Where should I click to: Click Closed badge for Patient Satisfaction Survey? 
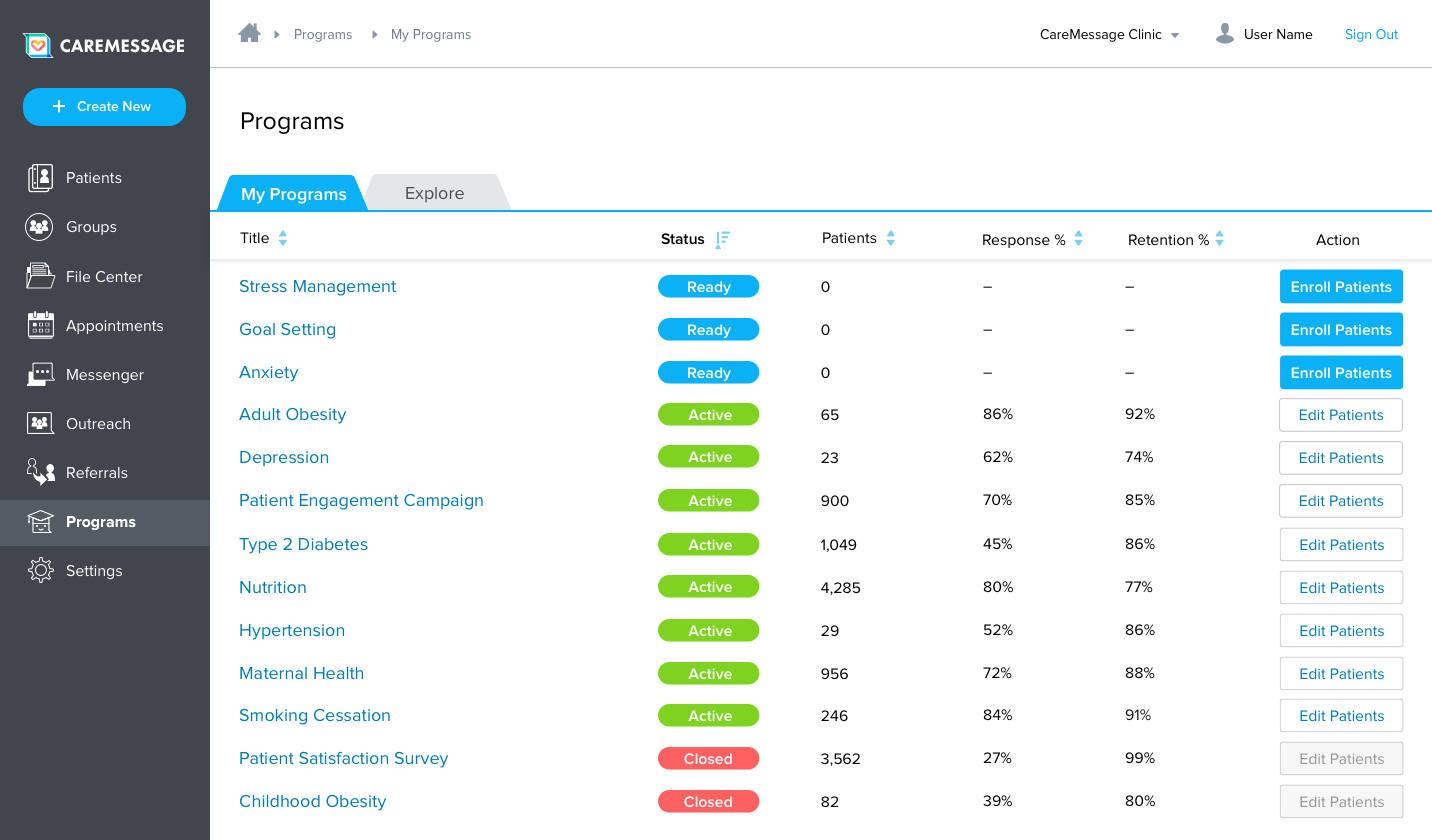tap(708, 759)
